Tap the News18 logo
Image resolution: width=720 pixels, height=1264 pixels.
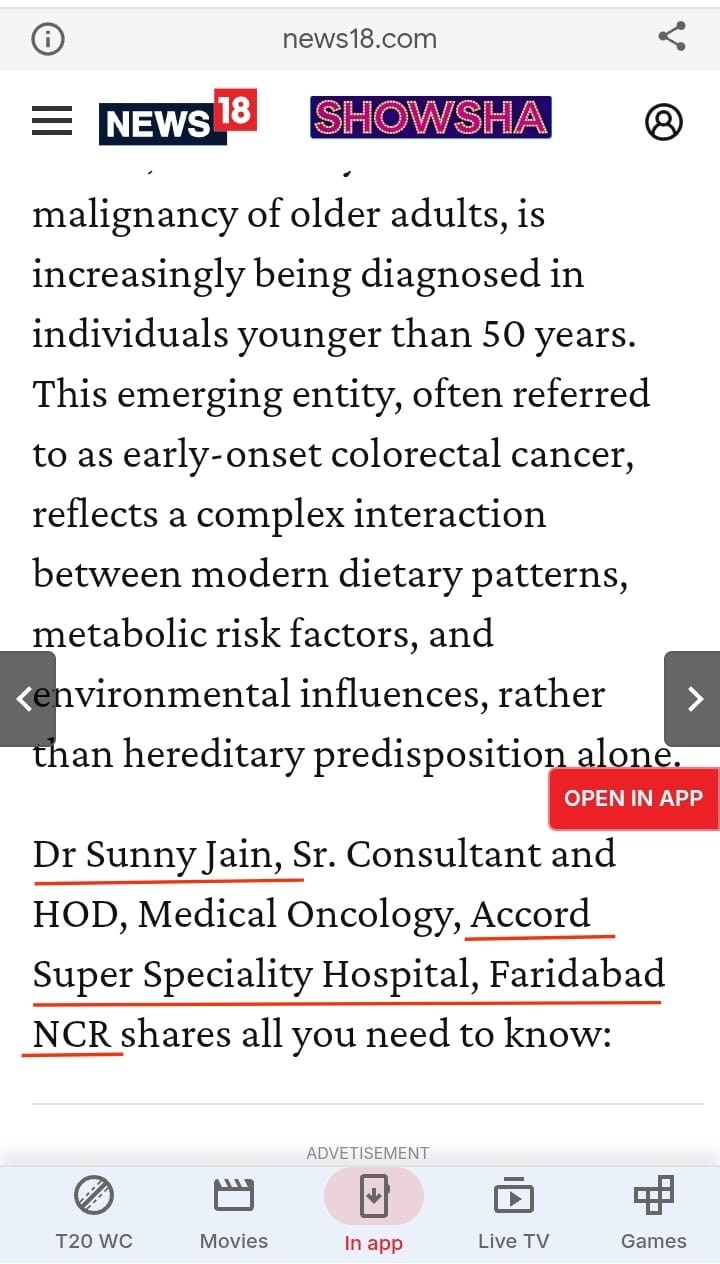(178, 118)
